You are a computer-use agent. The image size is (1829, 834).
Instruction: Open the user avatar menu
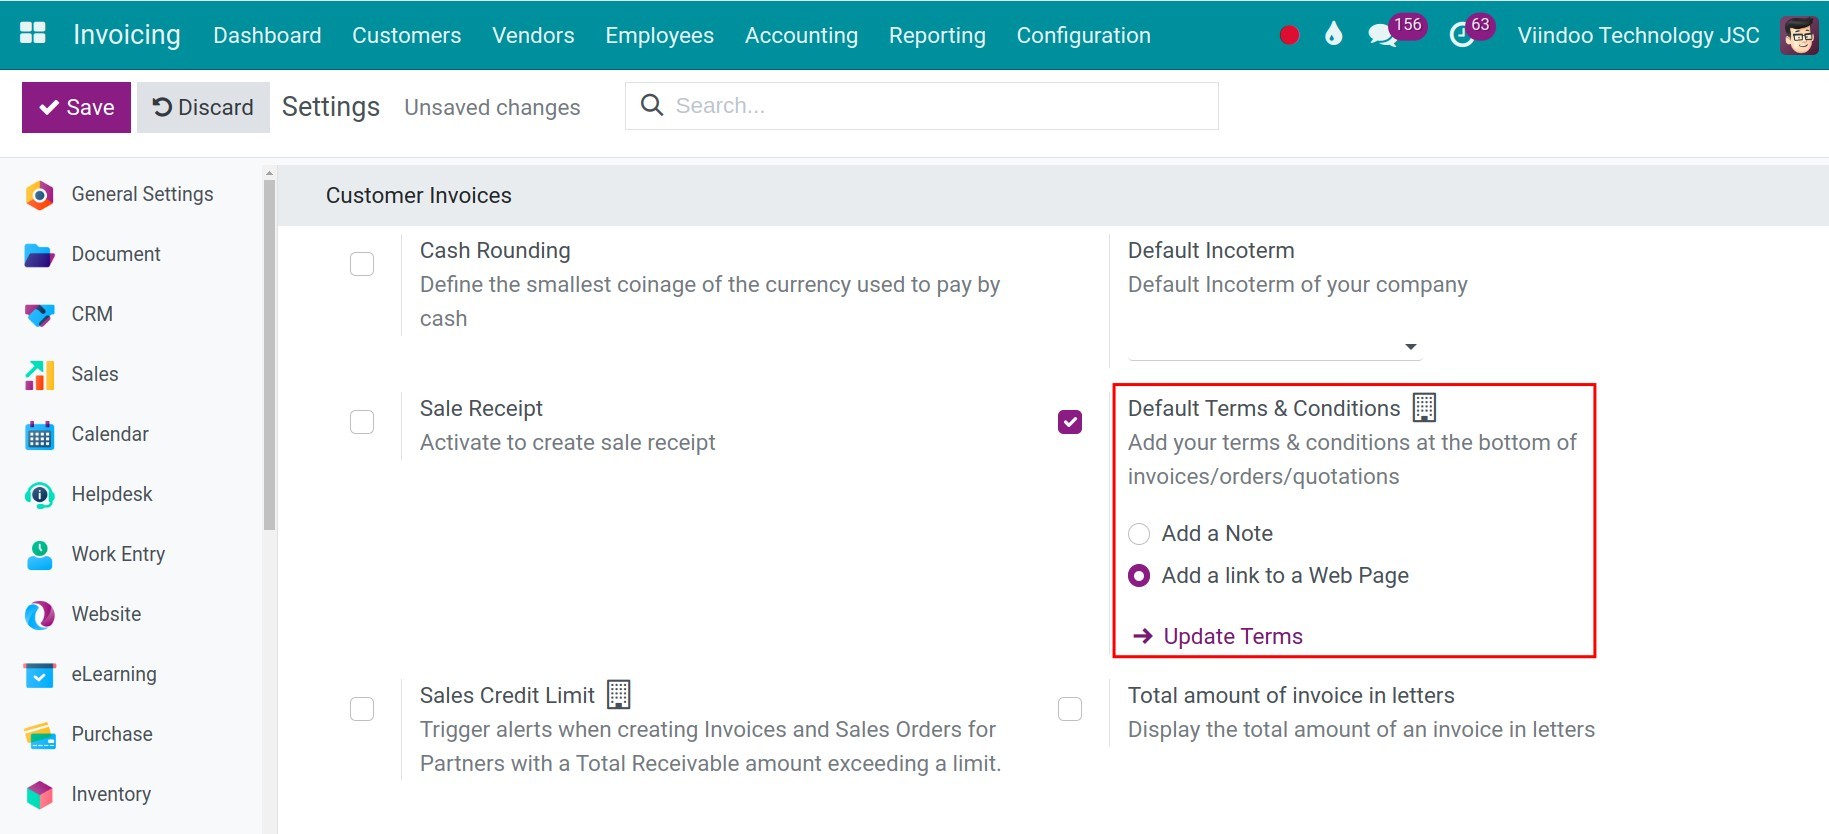(x=1799, y=35)
